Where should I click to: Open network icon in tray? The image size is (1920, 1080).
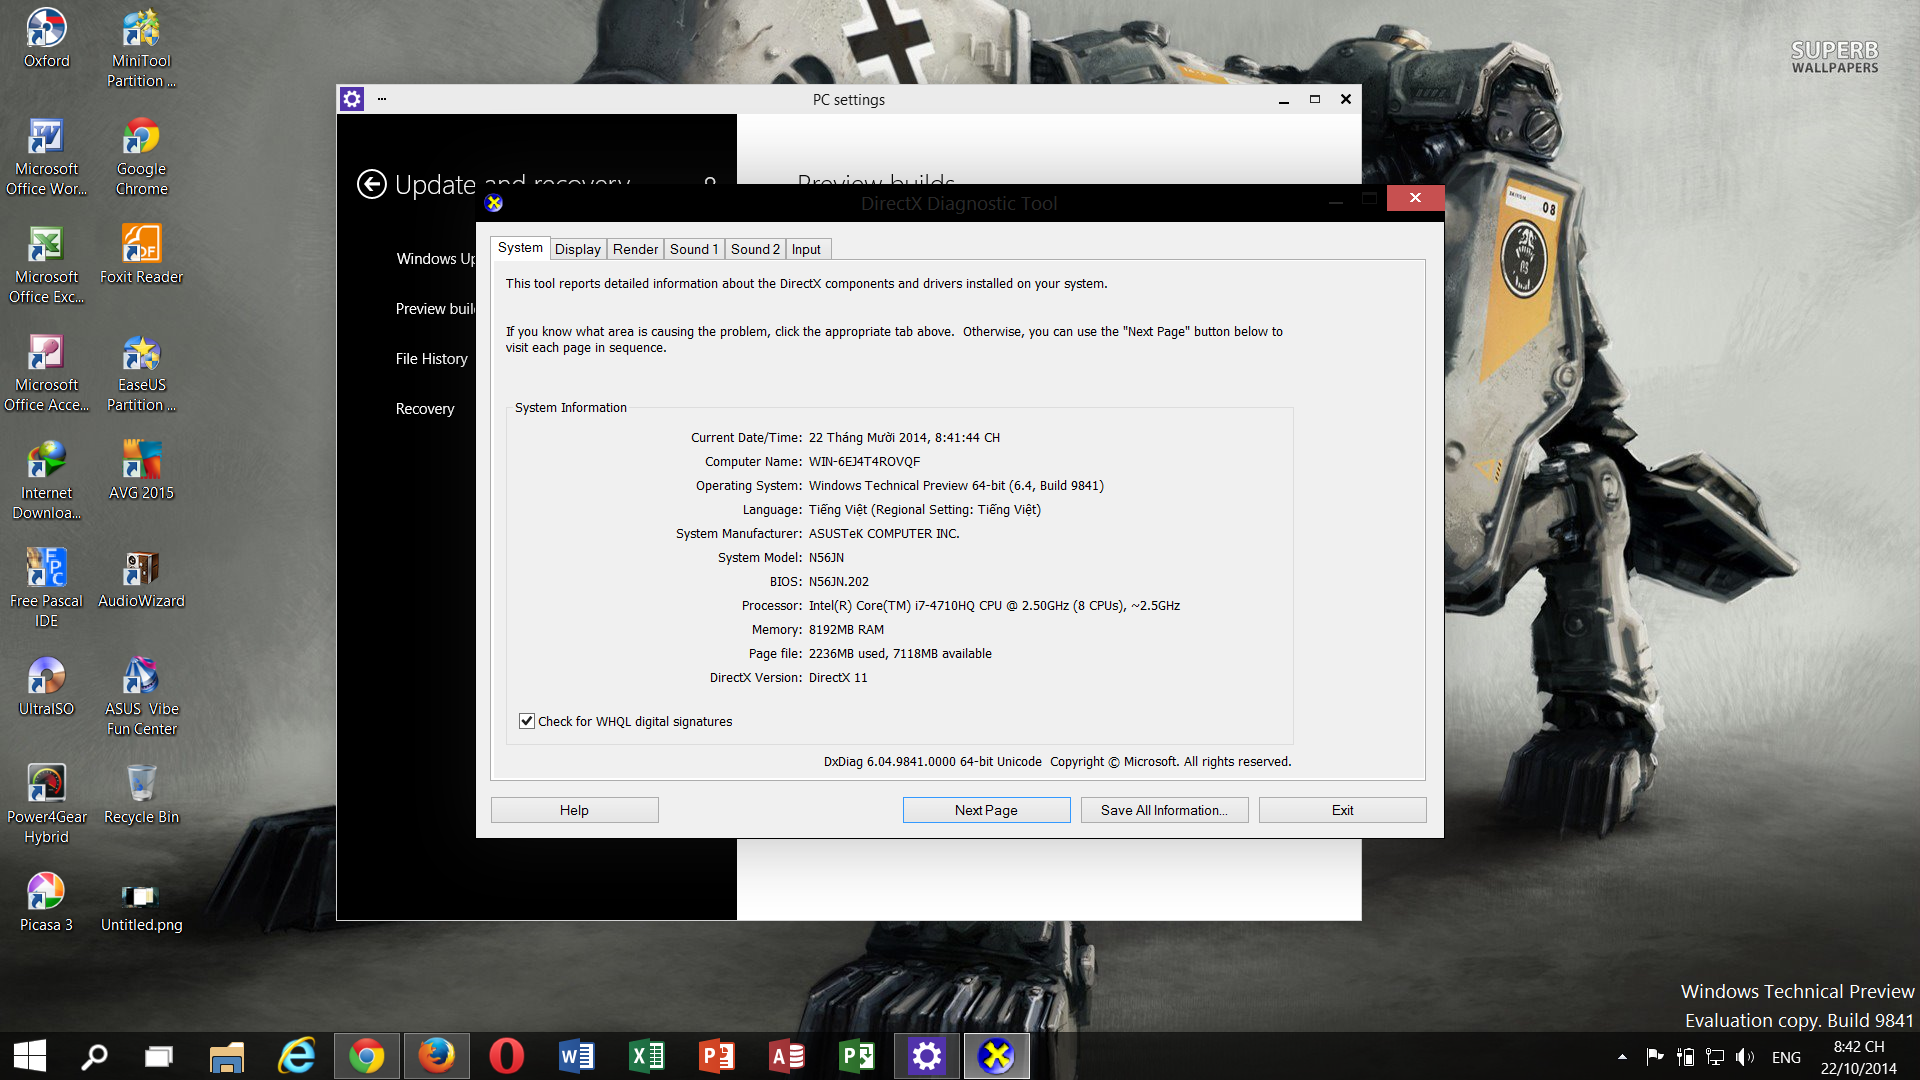(x=1715, y=1057)
